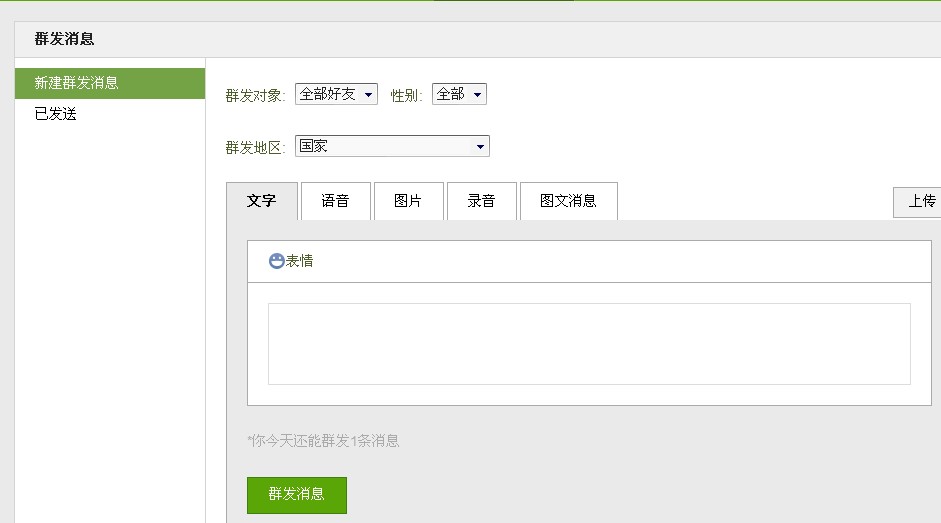The width and height of the screenshot is (941, 523).
Task: Go to the 图文消息 tab
Action: pyautogui.click(x=568, y=201)
